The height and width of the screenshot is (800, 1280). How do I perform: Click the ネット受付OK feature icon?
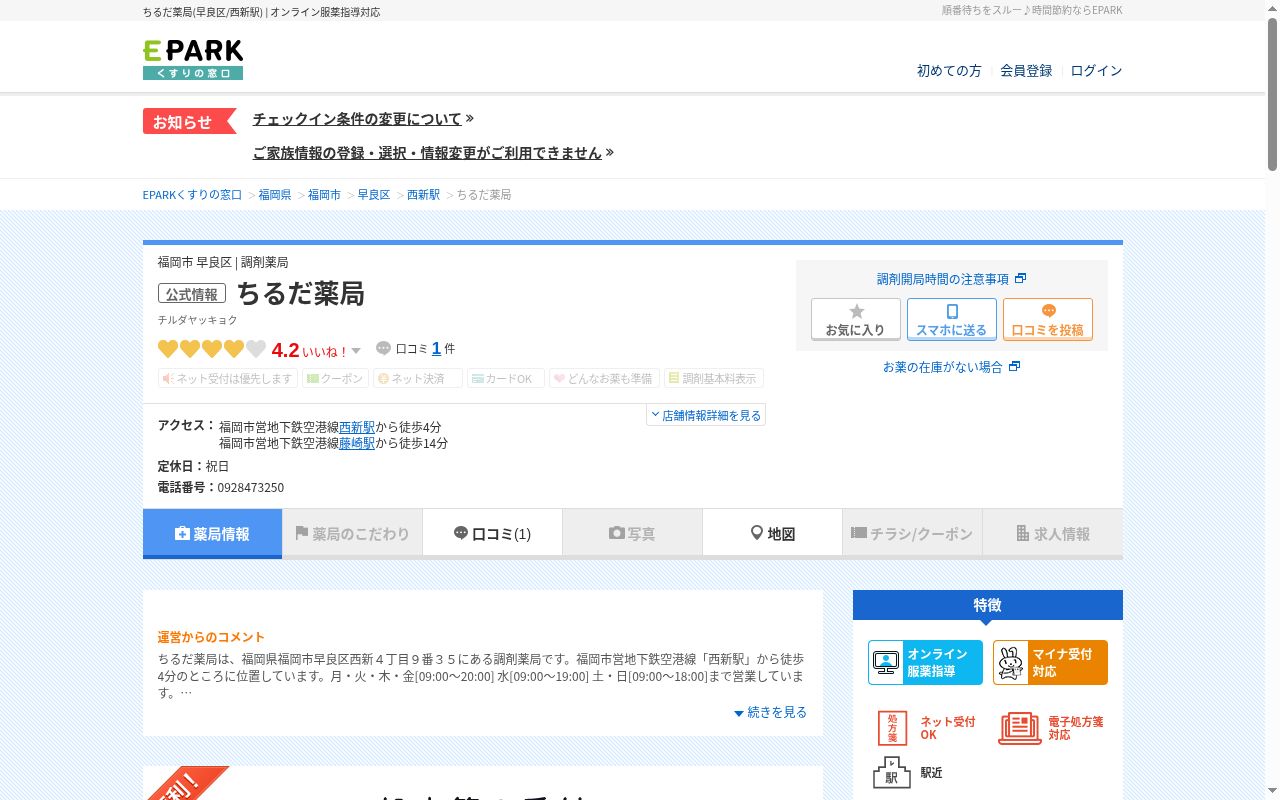926,728
